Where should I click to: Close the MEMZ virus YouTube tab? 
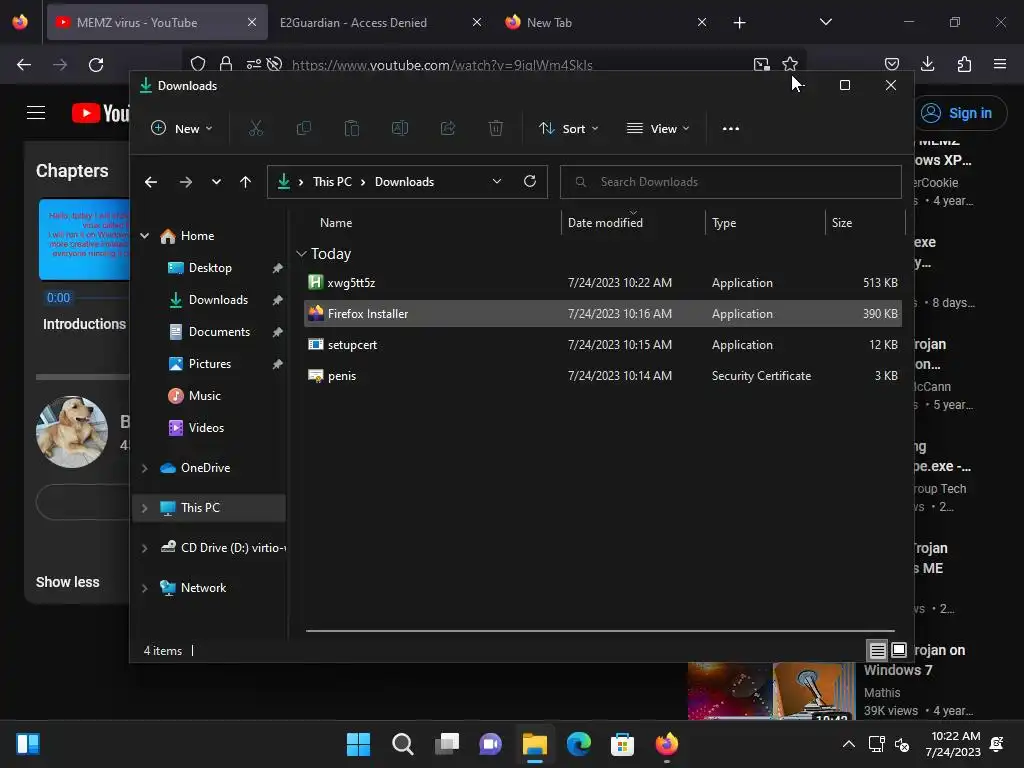(x=252, y=22)
